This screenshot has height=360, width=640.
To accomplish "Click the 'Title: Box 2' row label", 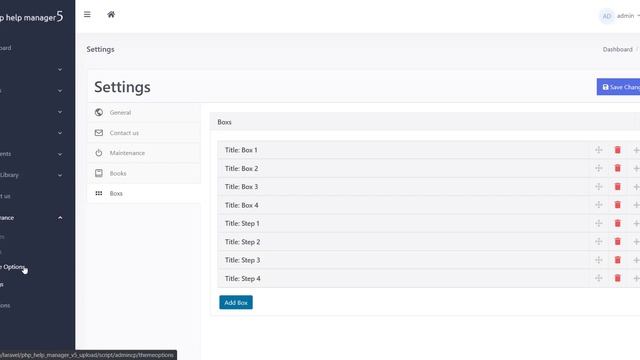I will (242, 168).
